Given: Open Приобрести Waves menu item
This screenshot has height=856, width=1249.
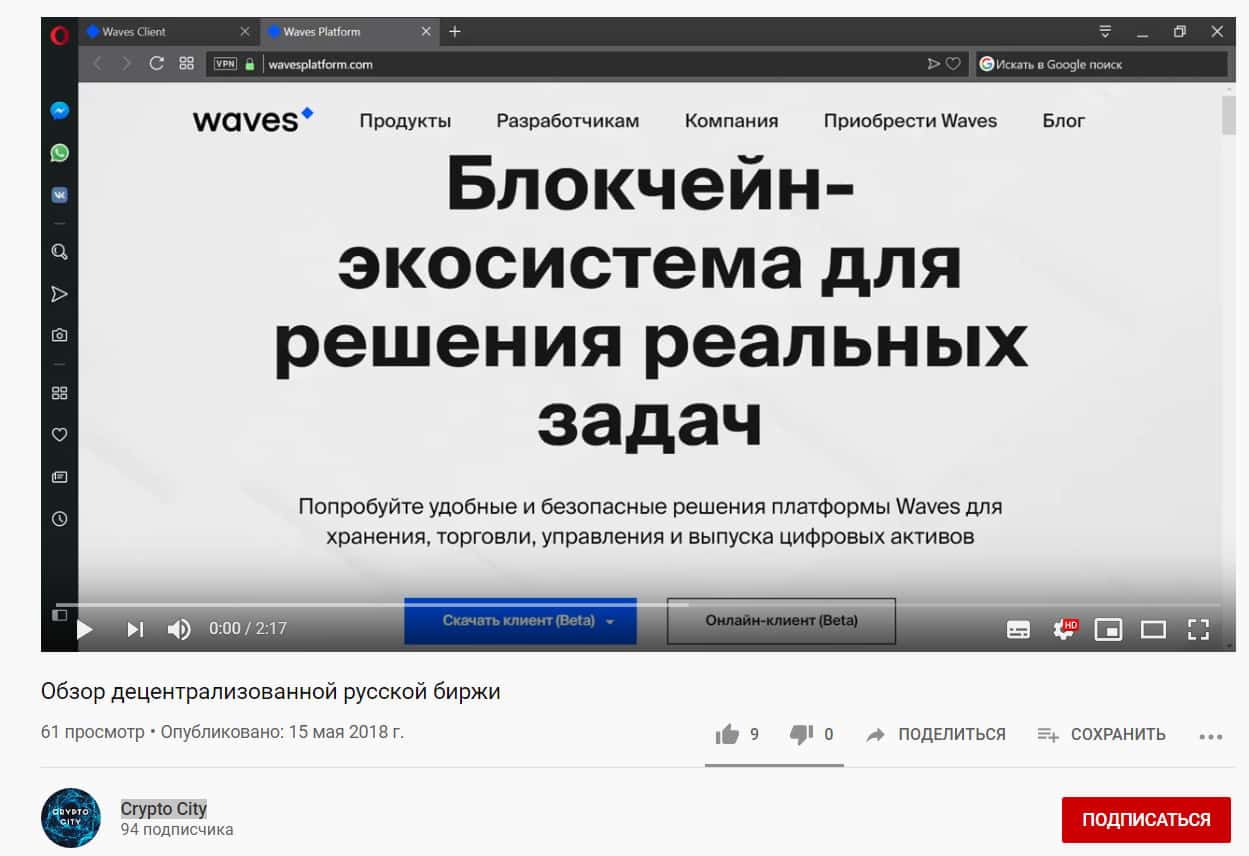Looking at the screenshot, I should pyautogui.click(x=910, y=121).
